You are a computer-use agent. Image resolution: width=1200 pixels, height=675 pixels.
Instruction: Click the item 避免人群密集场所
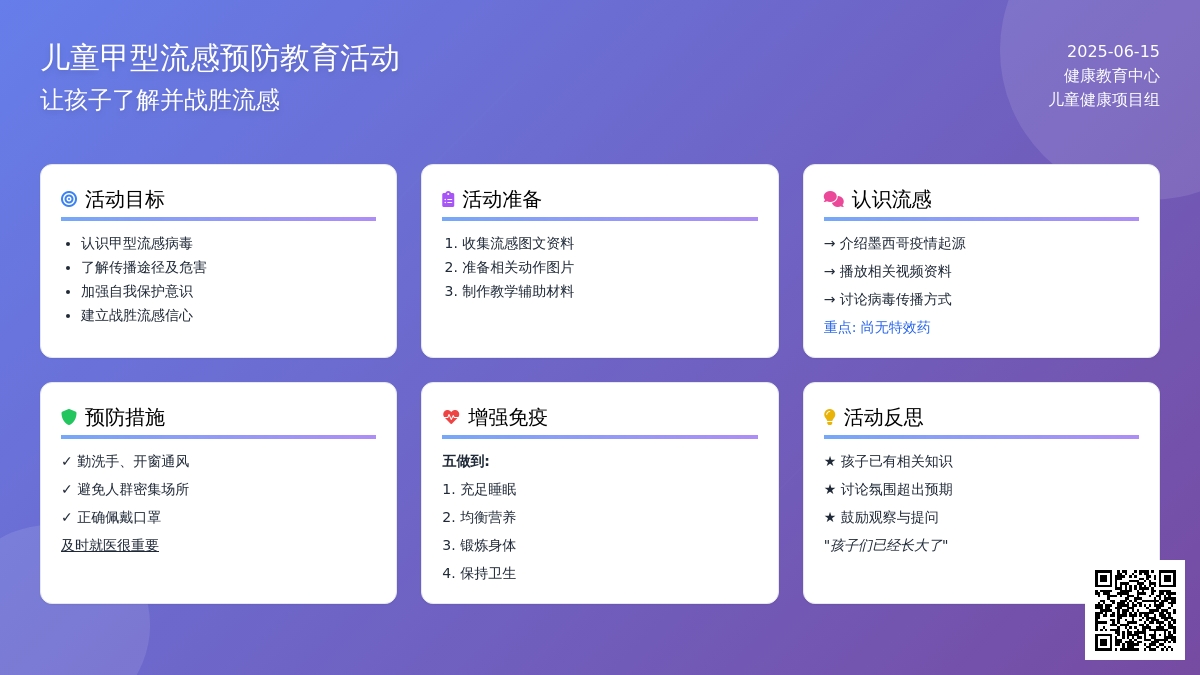tap(125, 489)
